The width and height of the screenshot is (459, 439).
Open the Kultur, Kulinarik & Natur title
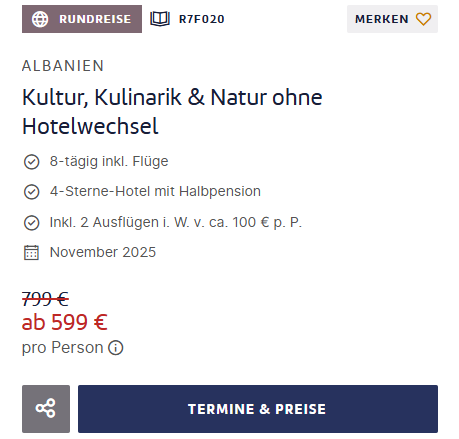point(172,112)
